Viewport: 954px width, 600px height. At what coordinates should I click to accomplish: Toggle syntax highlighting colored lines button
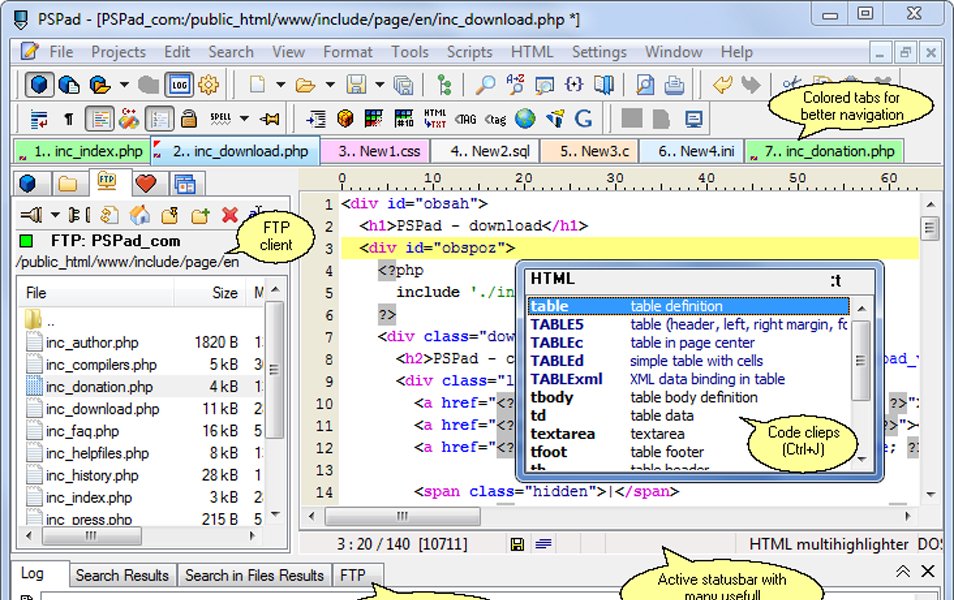99,119
